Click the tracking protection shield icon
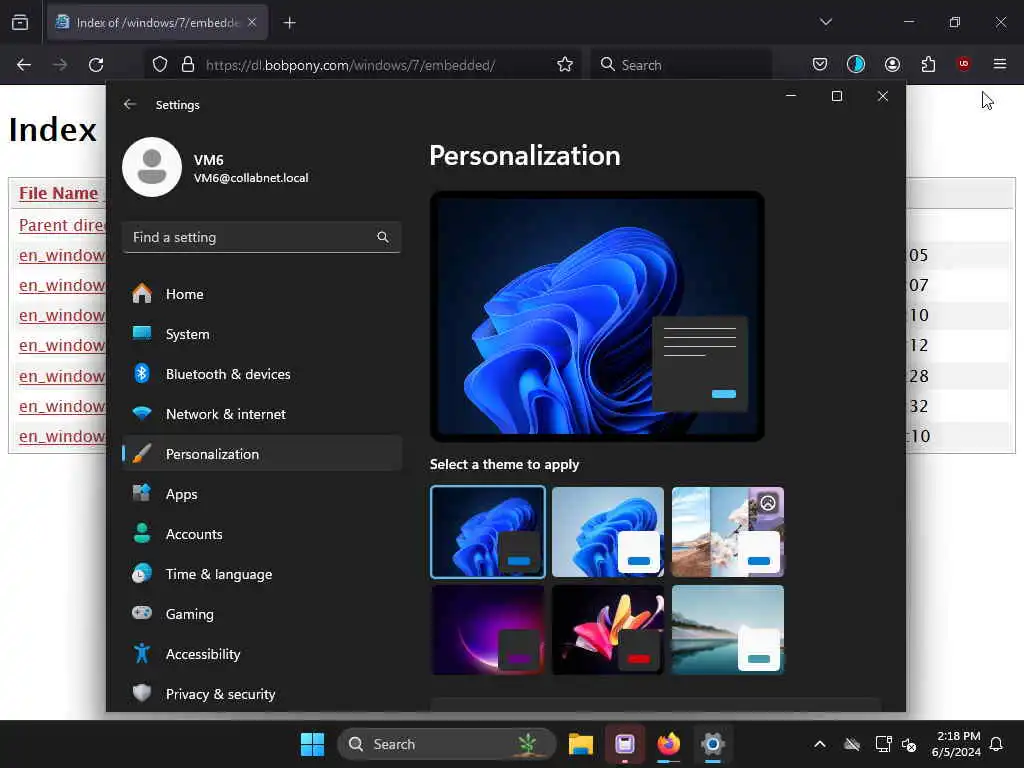1024x768 pixels. pos(160,64)
